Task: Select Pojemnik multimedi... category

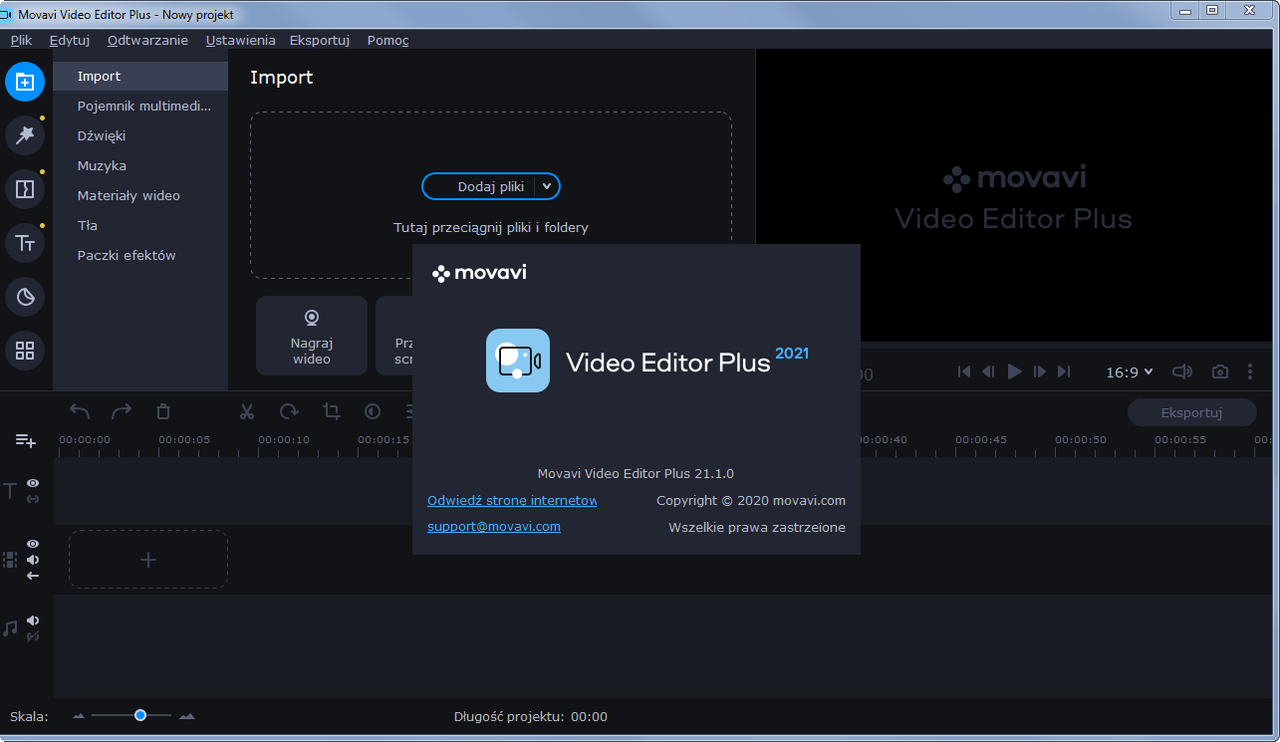Action: coord(141,106)
